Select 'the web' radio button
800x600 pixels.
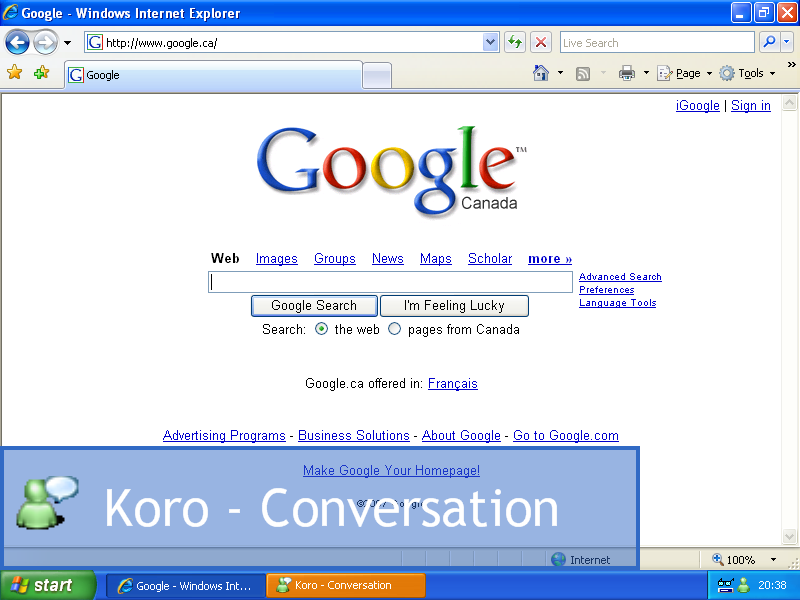pos(321,329)
